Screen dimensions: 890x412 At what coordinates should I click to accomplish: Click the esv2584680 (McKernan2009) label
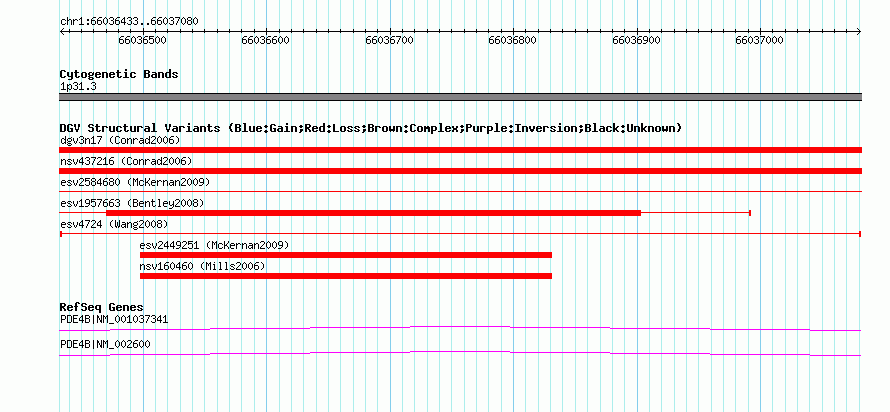(x=135, y=182)
